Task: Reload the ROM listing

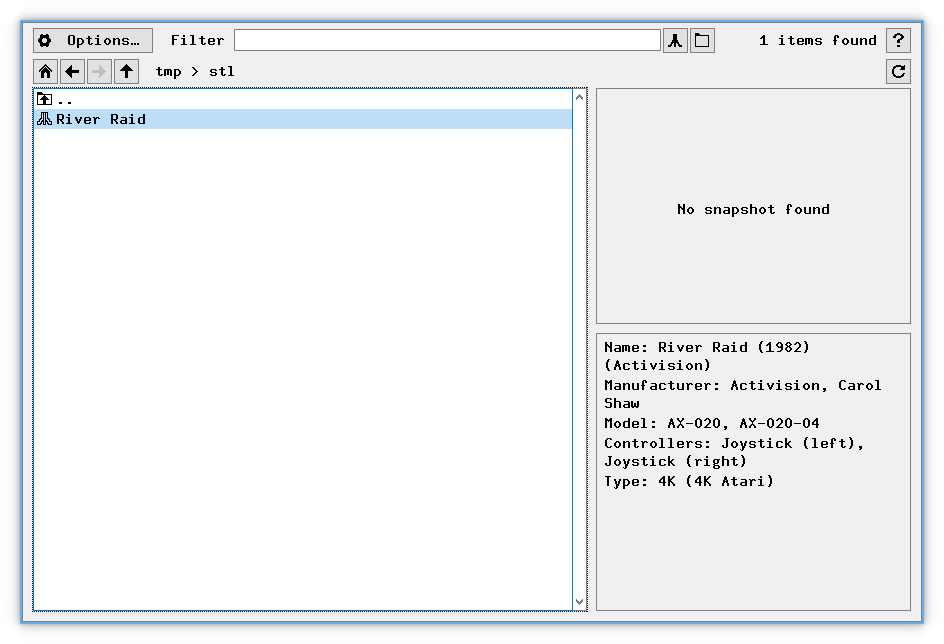Action: (x=898, y=72)
